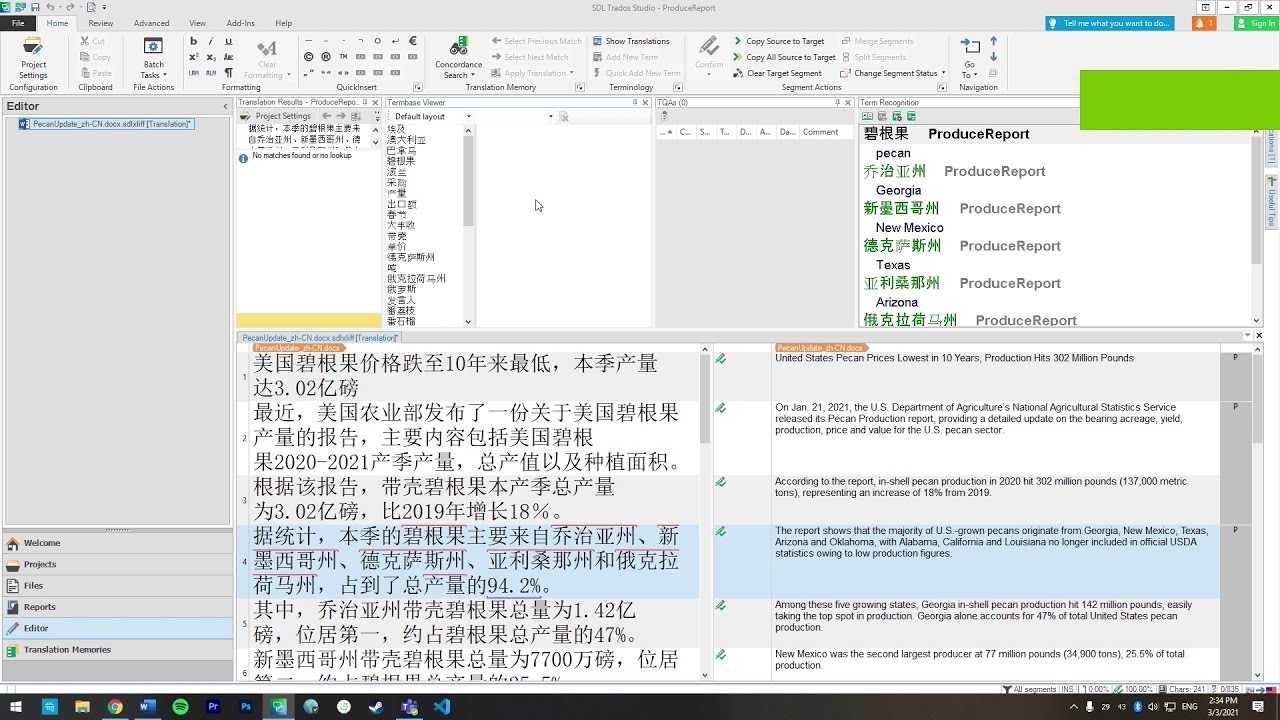
Task: Sort TQAs by Comment column
Action: tap(820, 132)
